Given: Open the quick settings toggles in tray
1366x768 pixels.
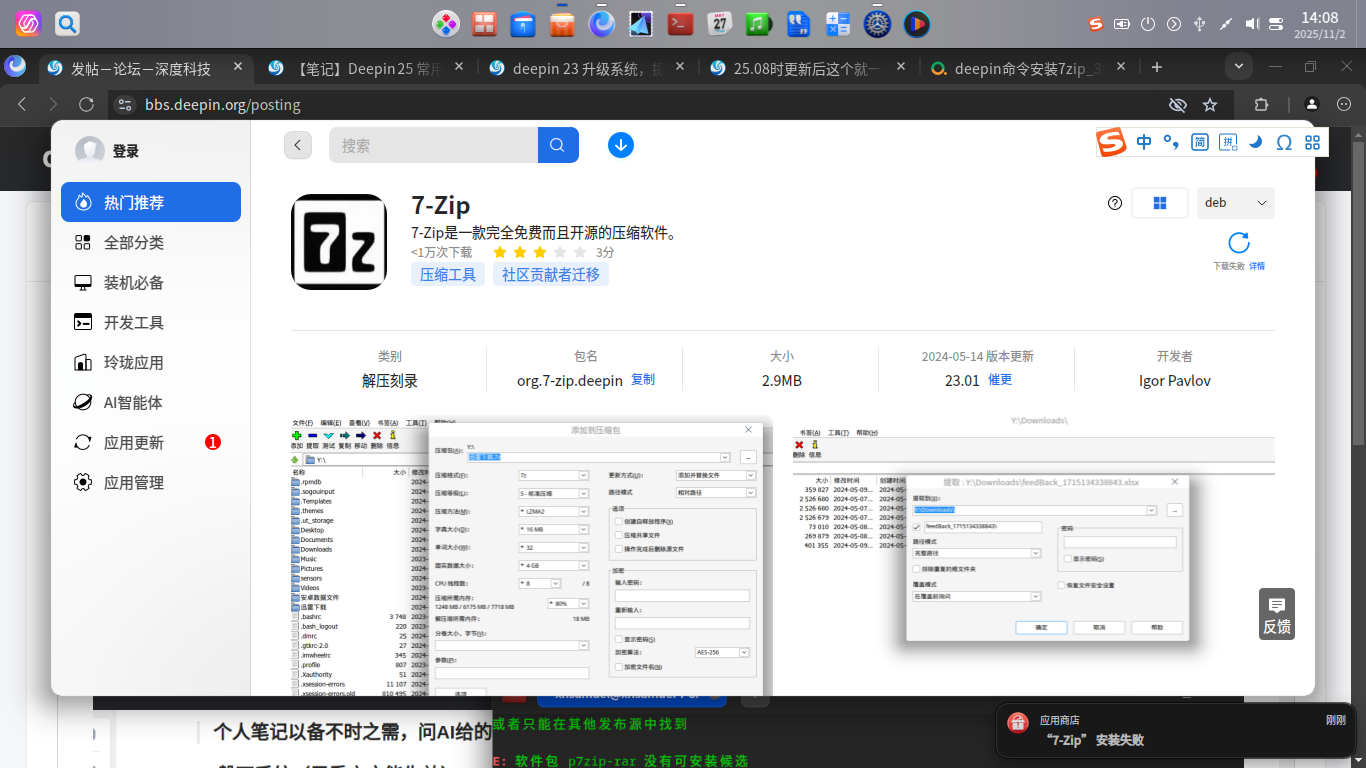Looking at the screenshot, I should 1276,24.
